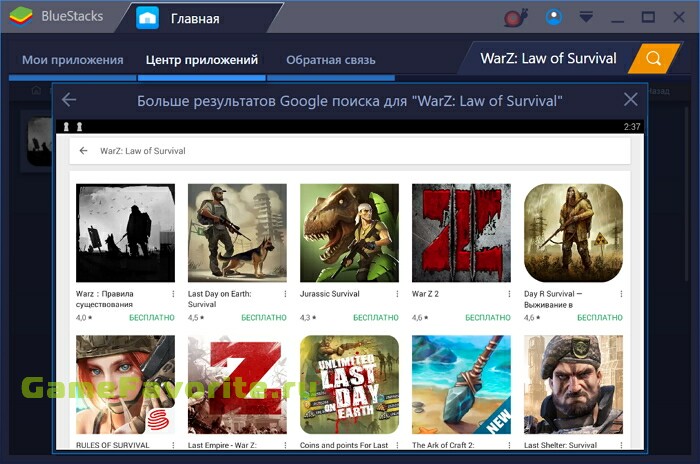
Task: Switch to Центр приложений tab
Action: tap(202, 60)
